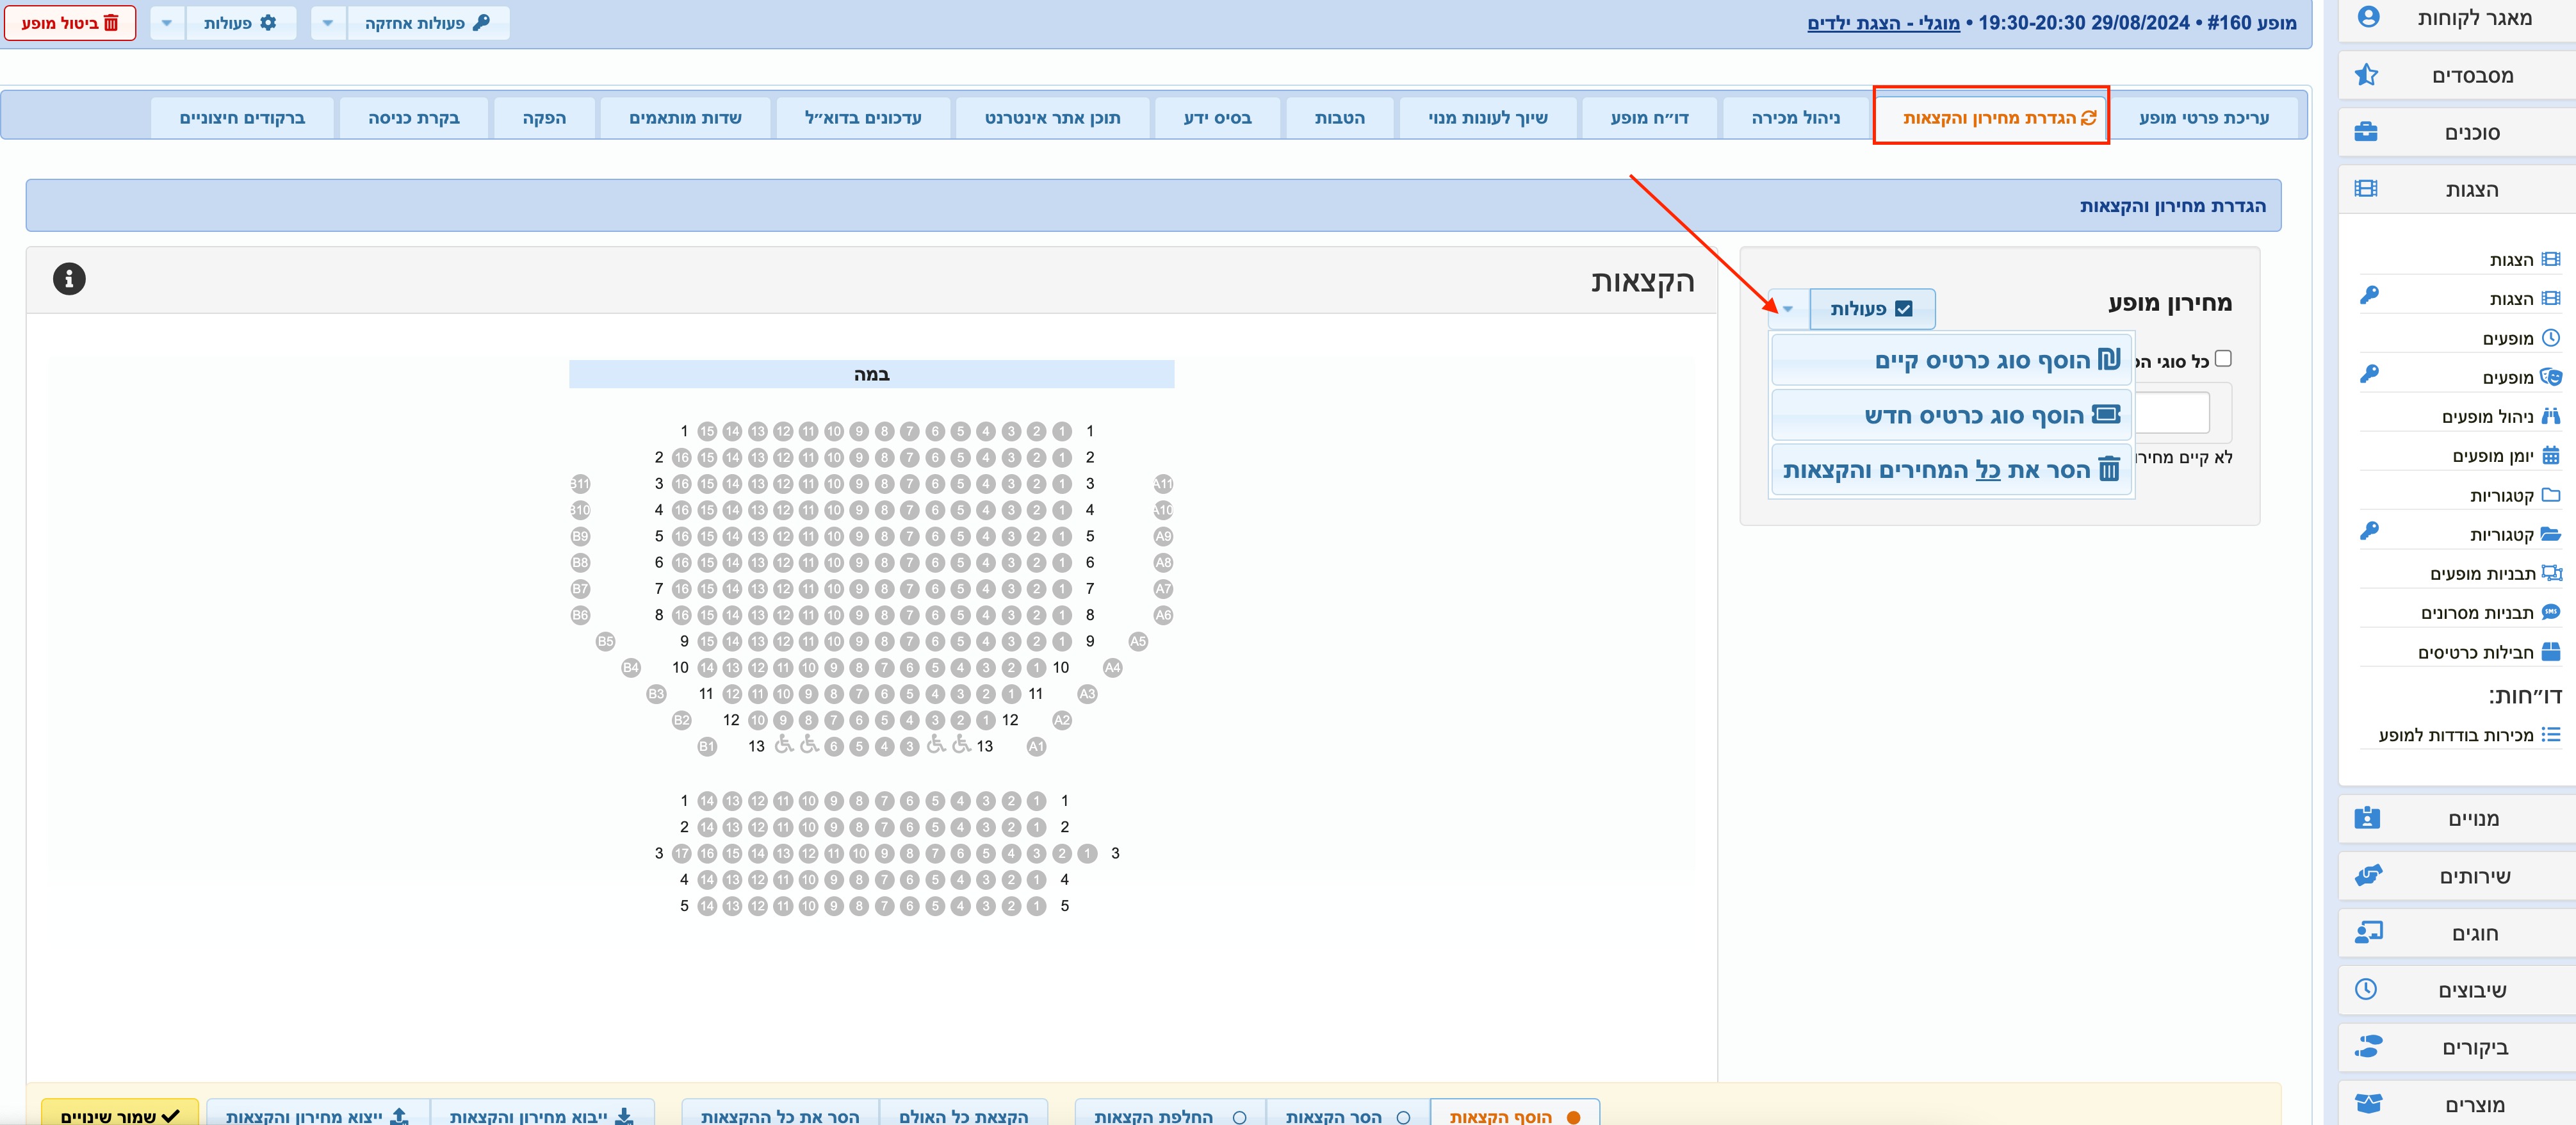Viewport: 2576px width, 1125px height.
Task: Switch to the ניהול מכירה tab
Action: pos(1795,118)
